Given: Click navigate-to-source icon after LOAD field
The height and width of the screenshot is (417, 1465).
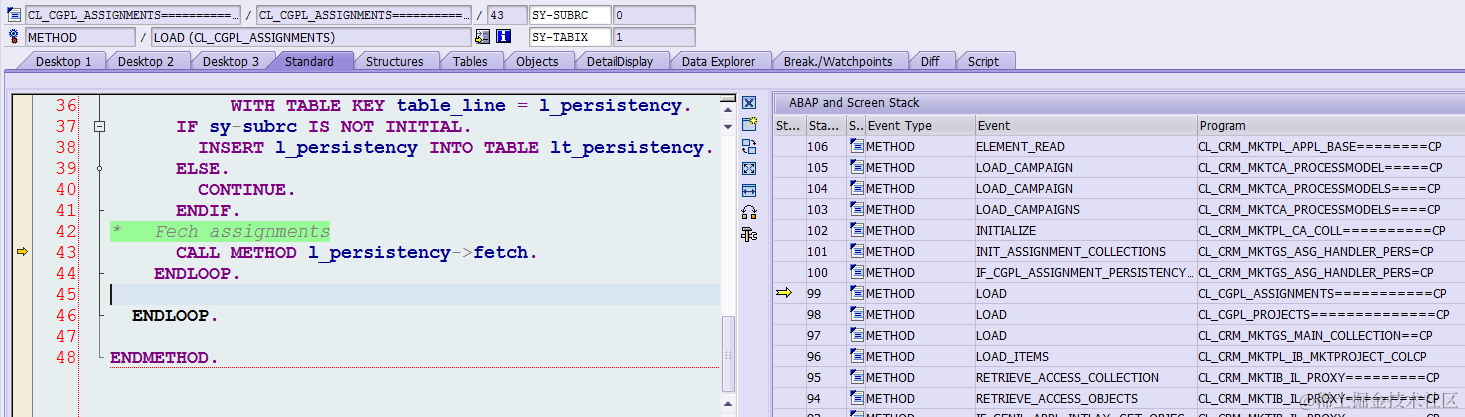Looking at the screenshot, I should click(483, 37).
